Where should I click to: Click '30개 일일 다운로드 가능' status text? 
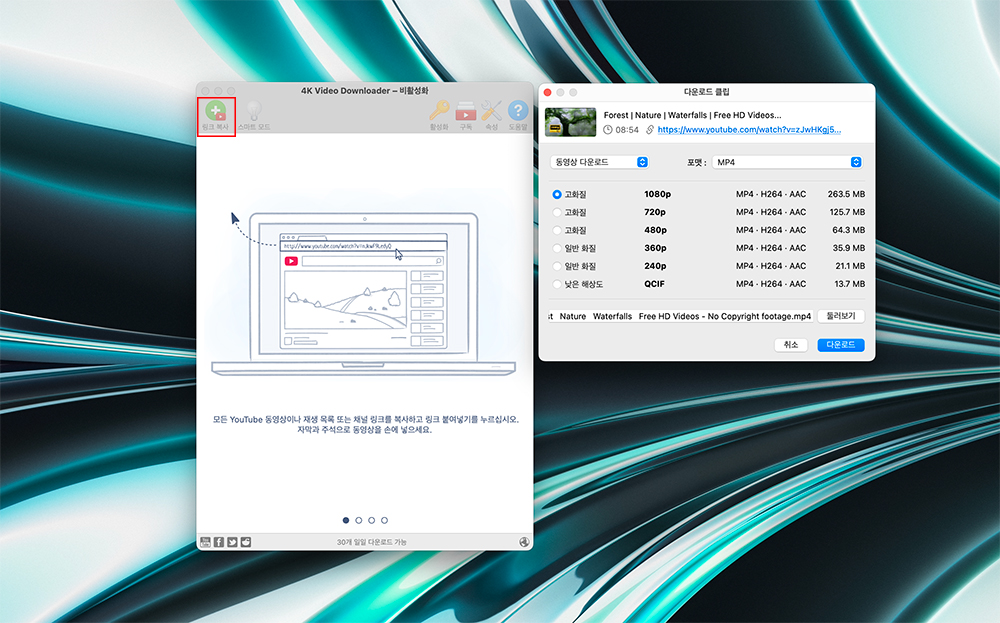pos(371,542)
